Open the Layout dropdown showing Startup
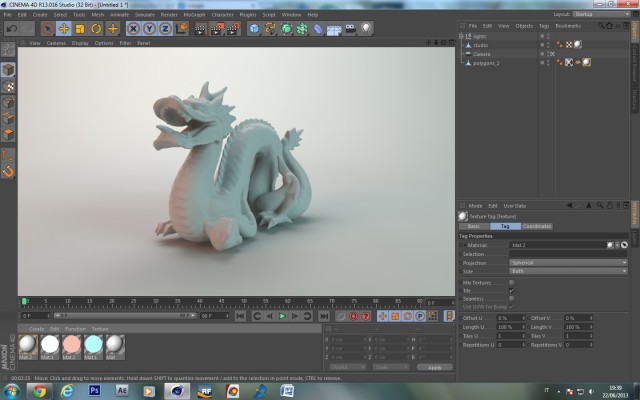Screen dimensions: 640x400 601,14
